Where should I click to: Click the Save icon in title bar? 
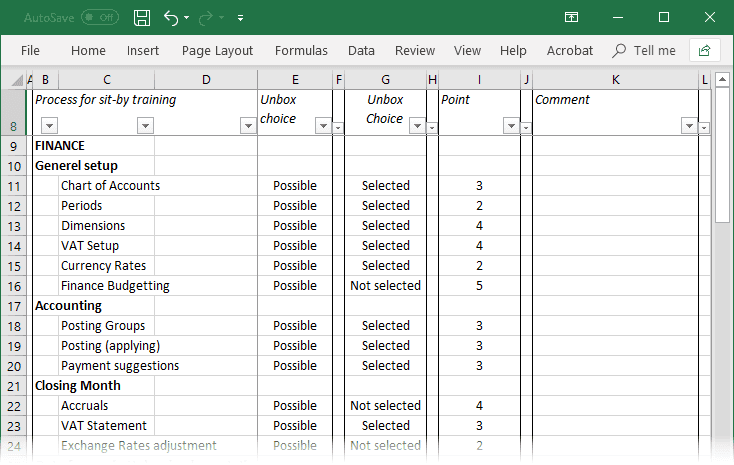click(142, 18)
